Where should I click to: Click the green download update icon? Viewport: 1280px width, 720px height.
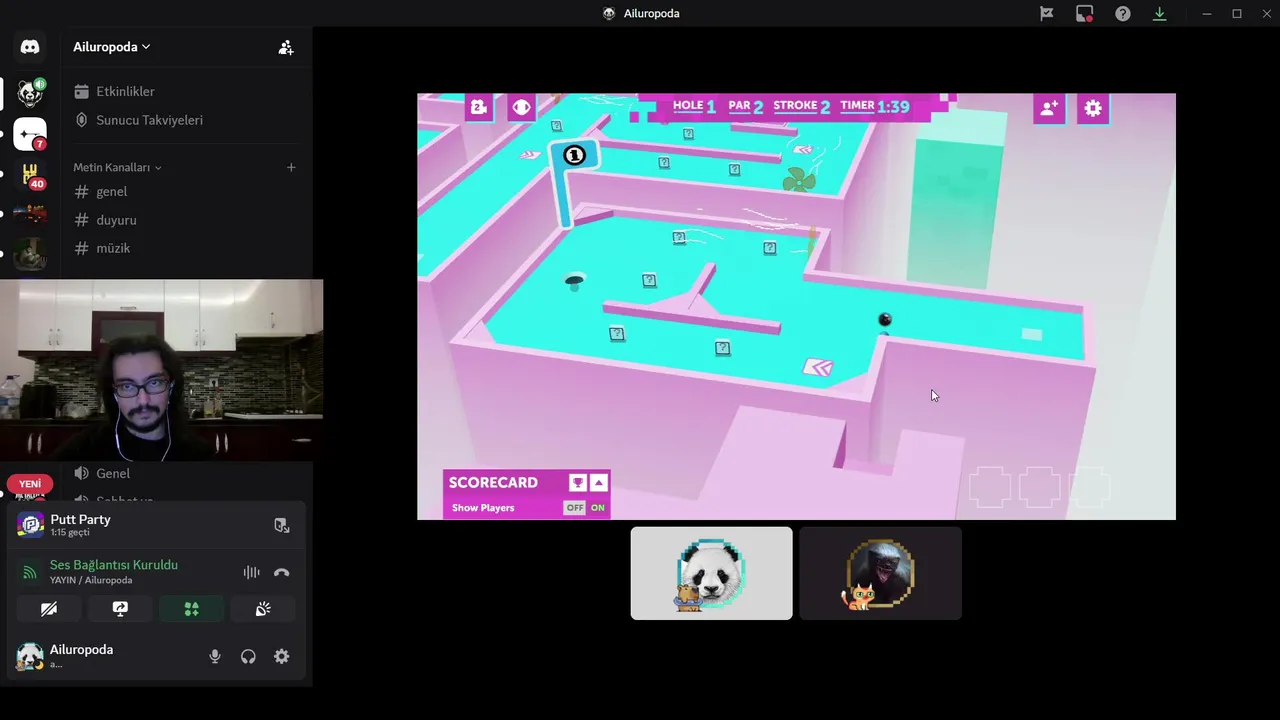(x=1160, y=14)
